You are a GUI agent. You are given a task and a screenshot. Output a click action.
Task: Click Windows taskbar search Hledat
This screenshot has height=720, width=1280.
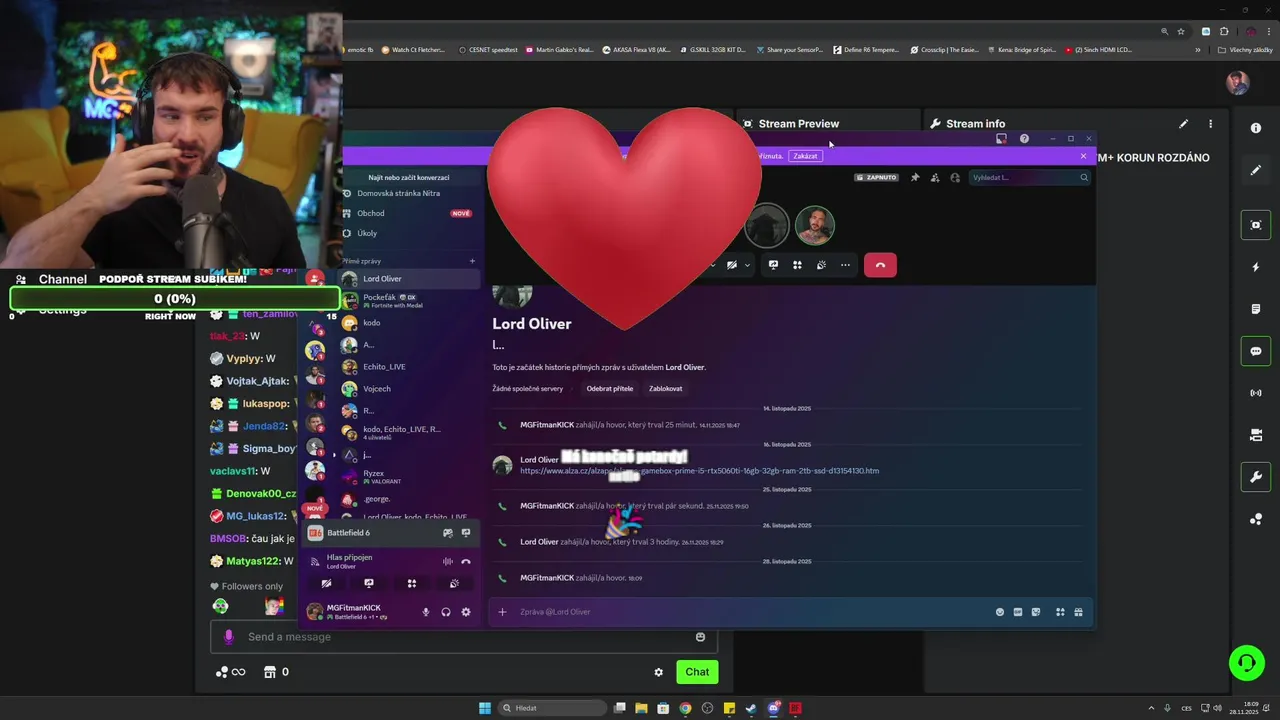pos(552,708)
